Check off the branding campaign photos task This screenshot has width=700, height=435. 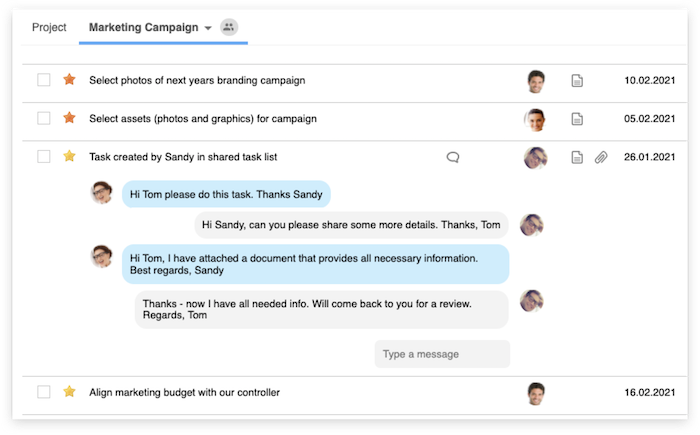pos(44,80)
